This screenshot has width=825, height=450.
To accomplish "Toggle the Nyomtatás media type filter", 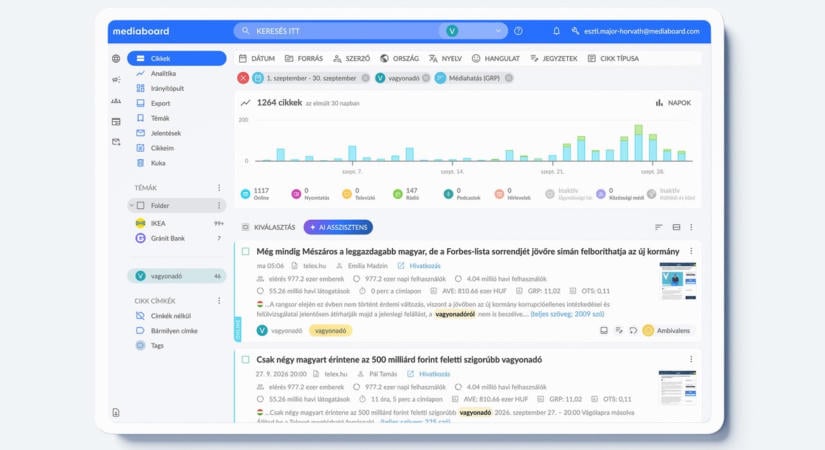I will [310, 194].
